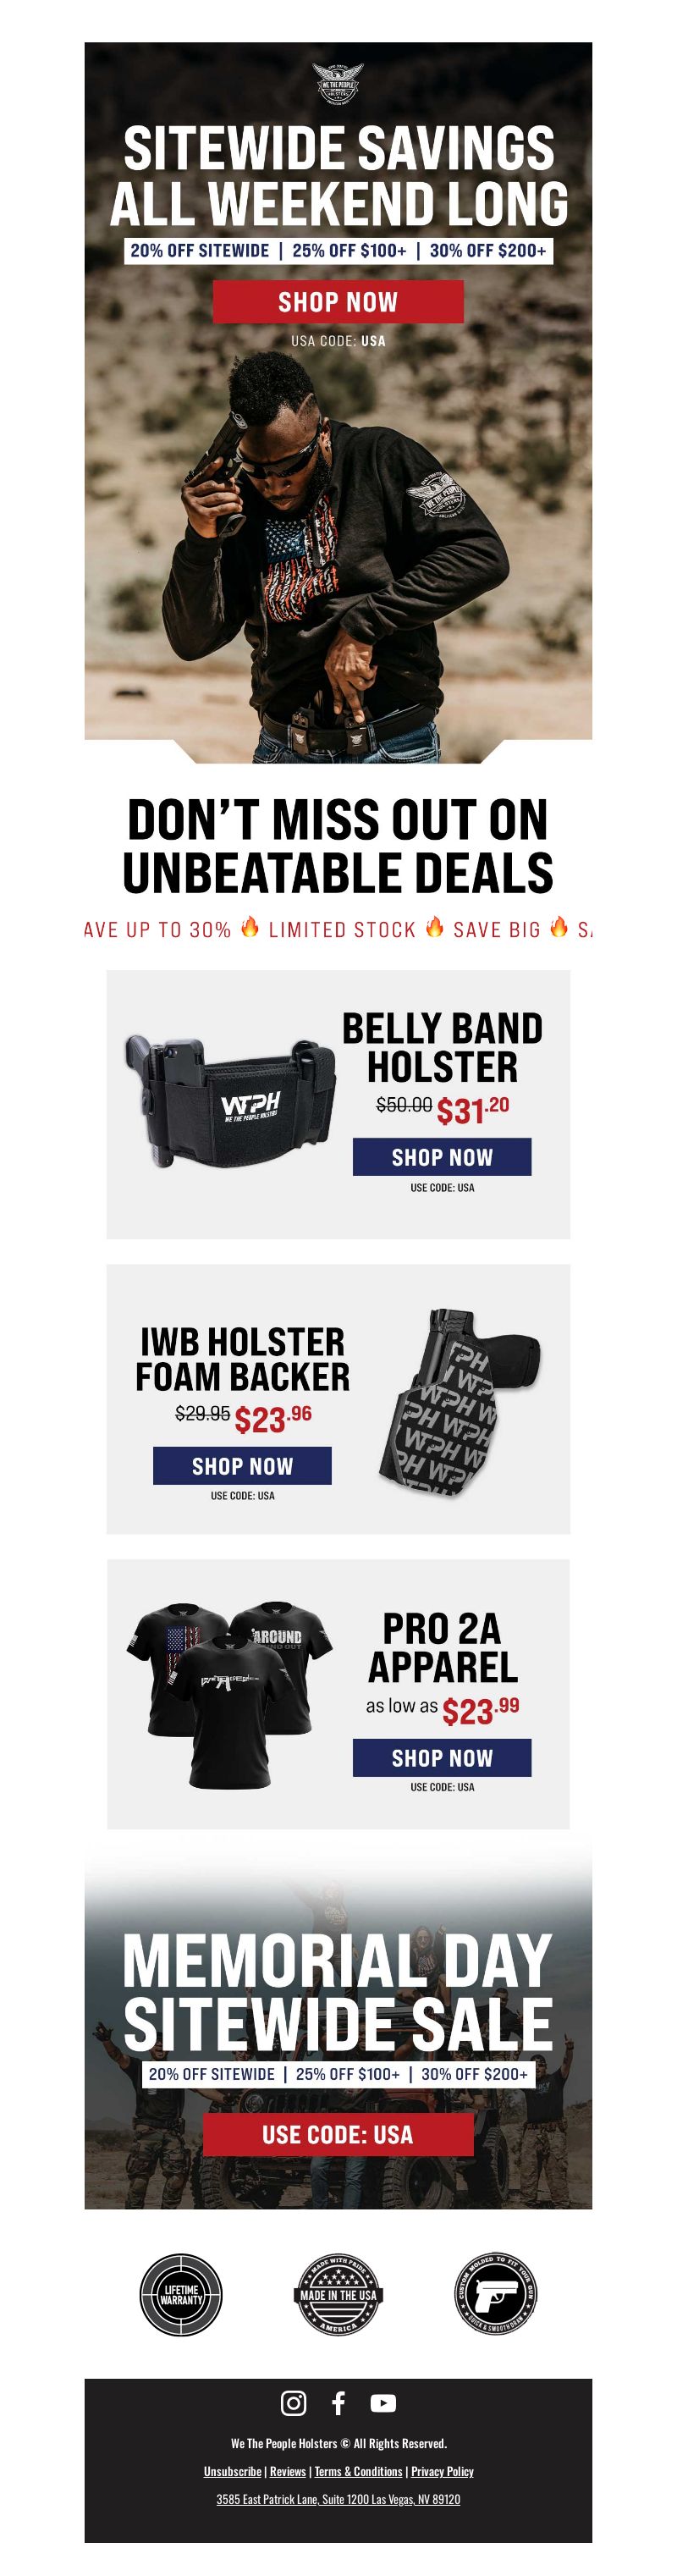Screen dimensions: 677x2576
Task: Click the Unsubscribe link
Action: (232, 2471)
